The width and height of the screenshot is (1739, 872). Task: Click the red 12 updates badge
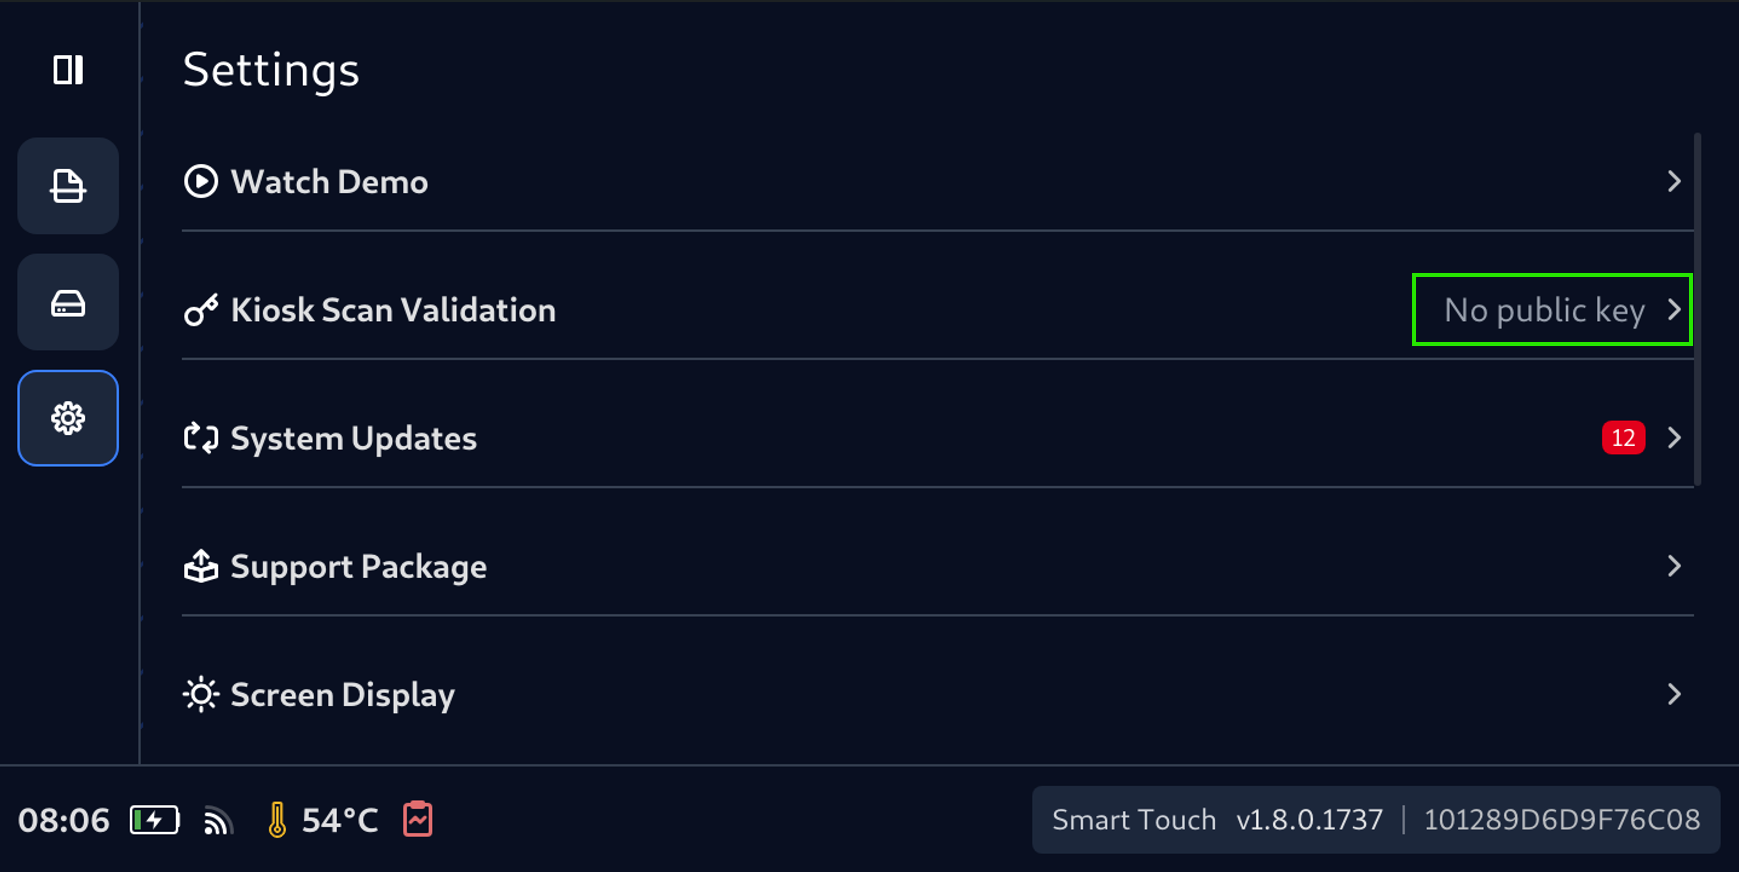[1623, 438]
